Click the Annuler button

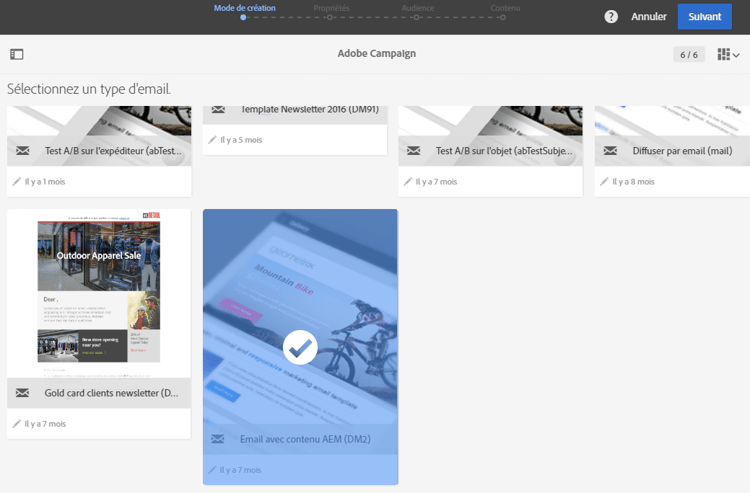[x=649, y=17]
